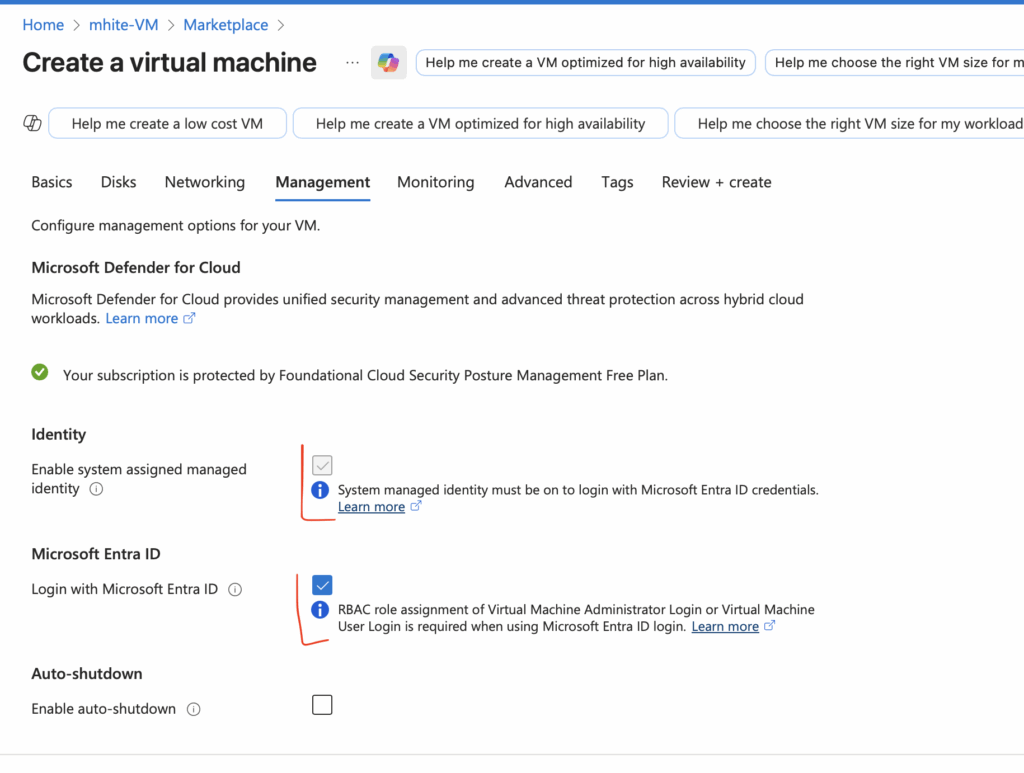
Task: Click info icon beside Login with Microsoft Entra ID
Action: tap(235, 590)
